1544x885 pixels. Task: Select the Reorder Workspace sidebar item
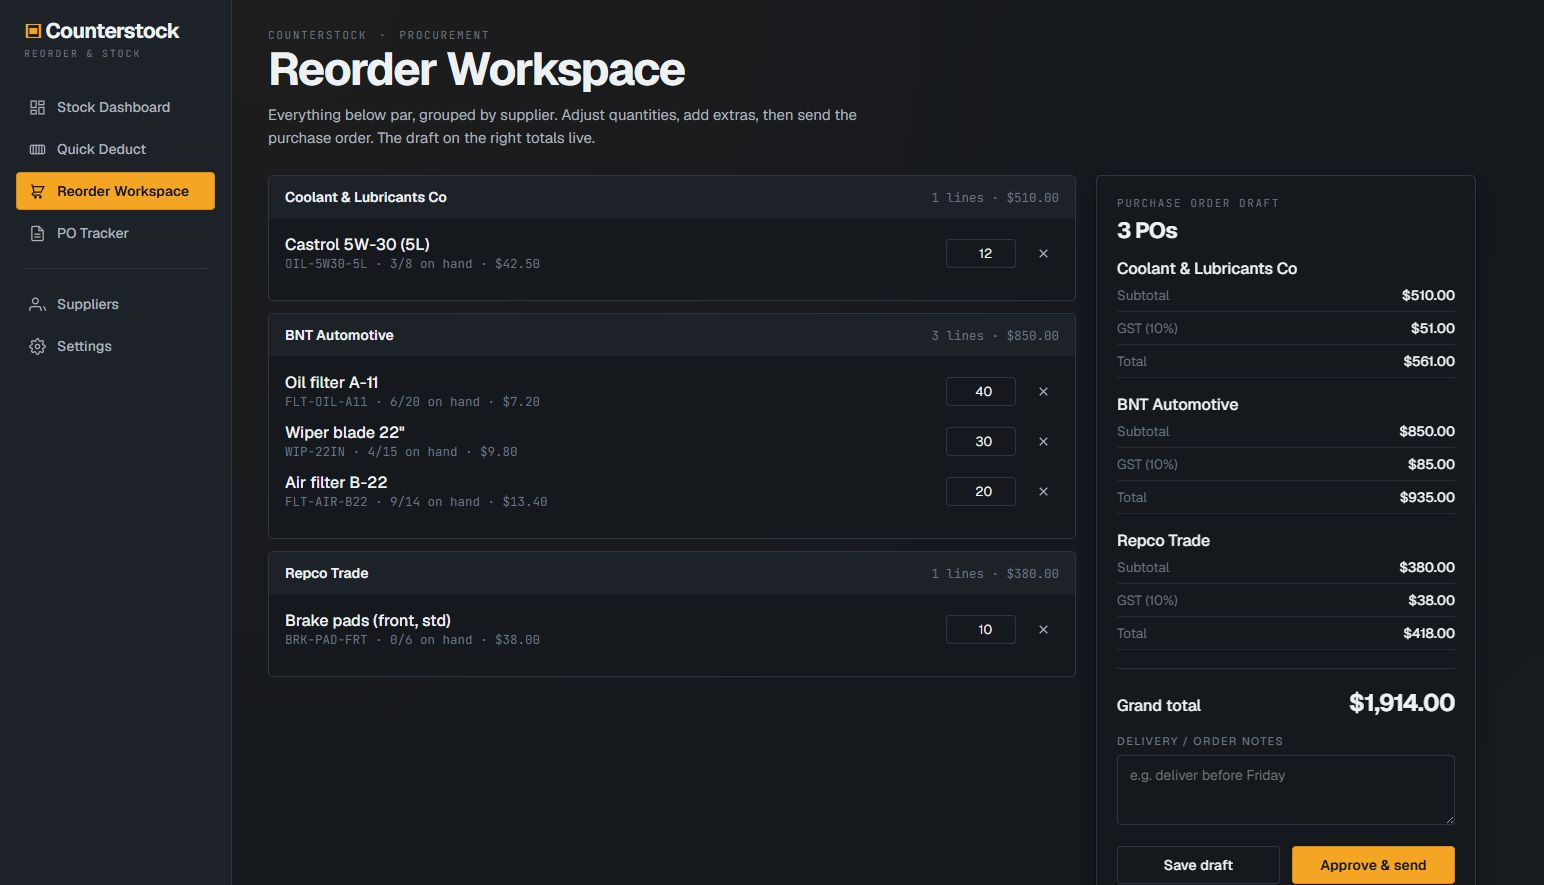click(x=115, y=191)
